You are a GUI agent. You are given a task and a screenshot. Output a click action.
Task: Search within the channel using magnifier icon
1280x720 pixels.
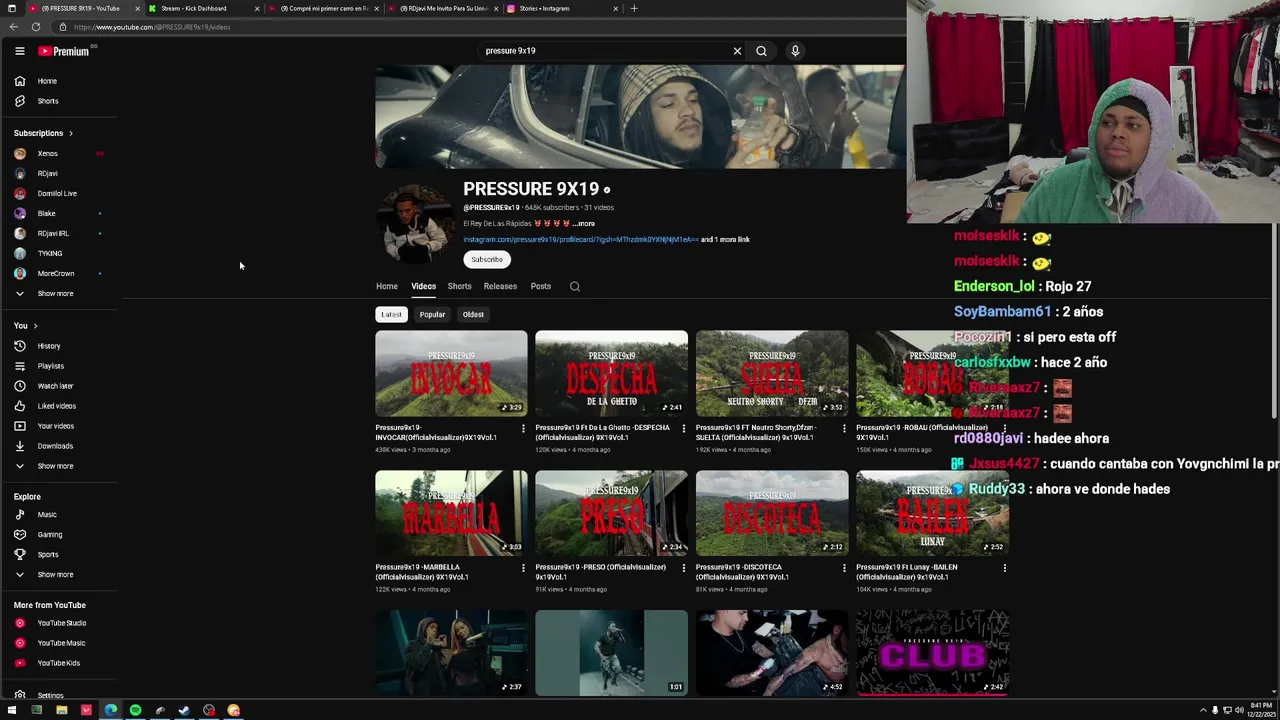575,287
